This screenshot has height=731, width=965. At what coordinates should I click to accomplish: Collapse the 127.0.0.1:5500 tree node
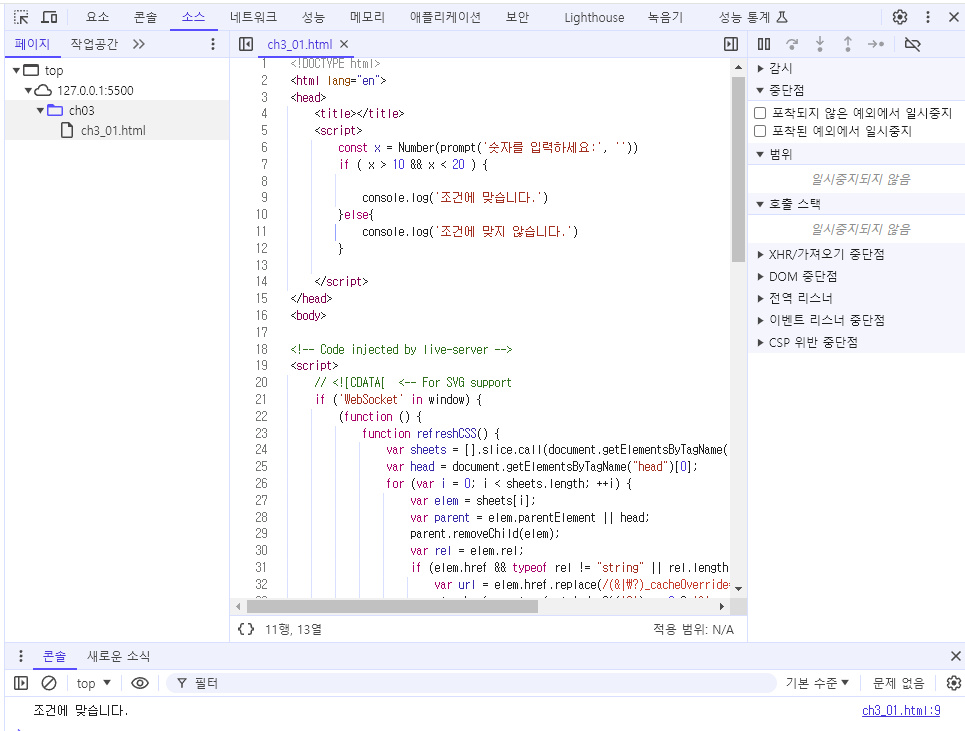(x=28, y=90)
